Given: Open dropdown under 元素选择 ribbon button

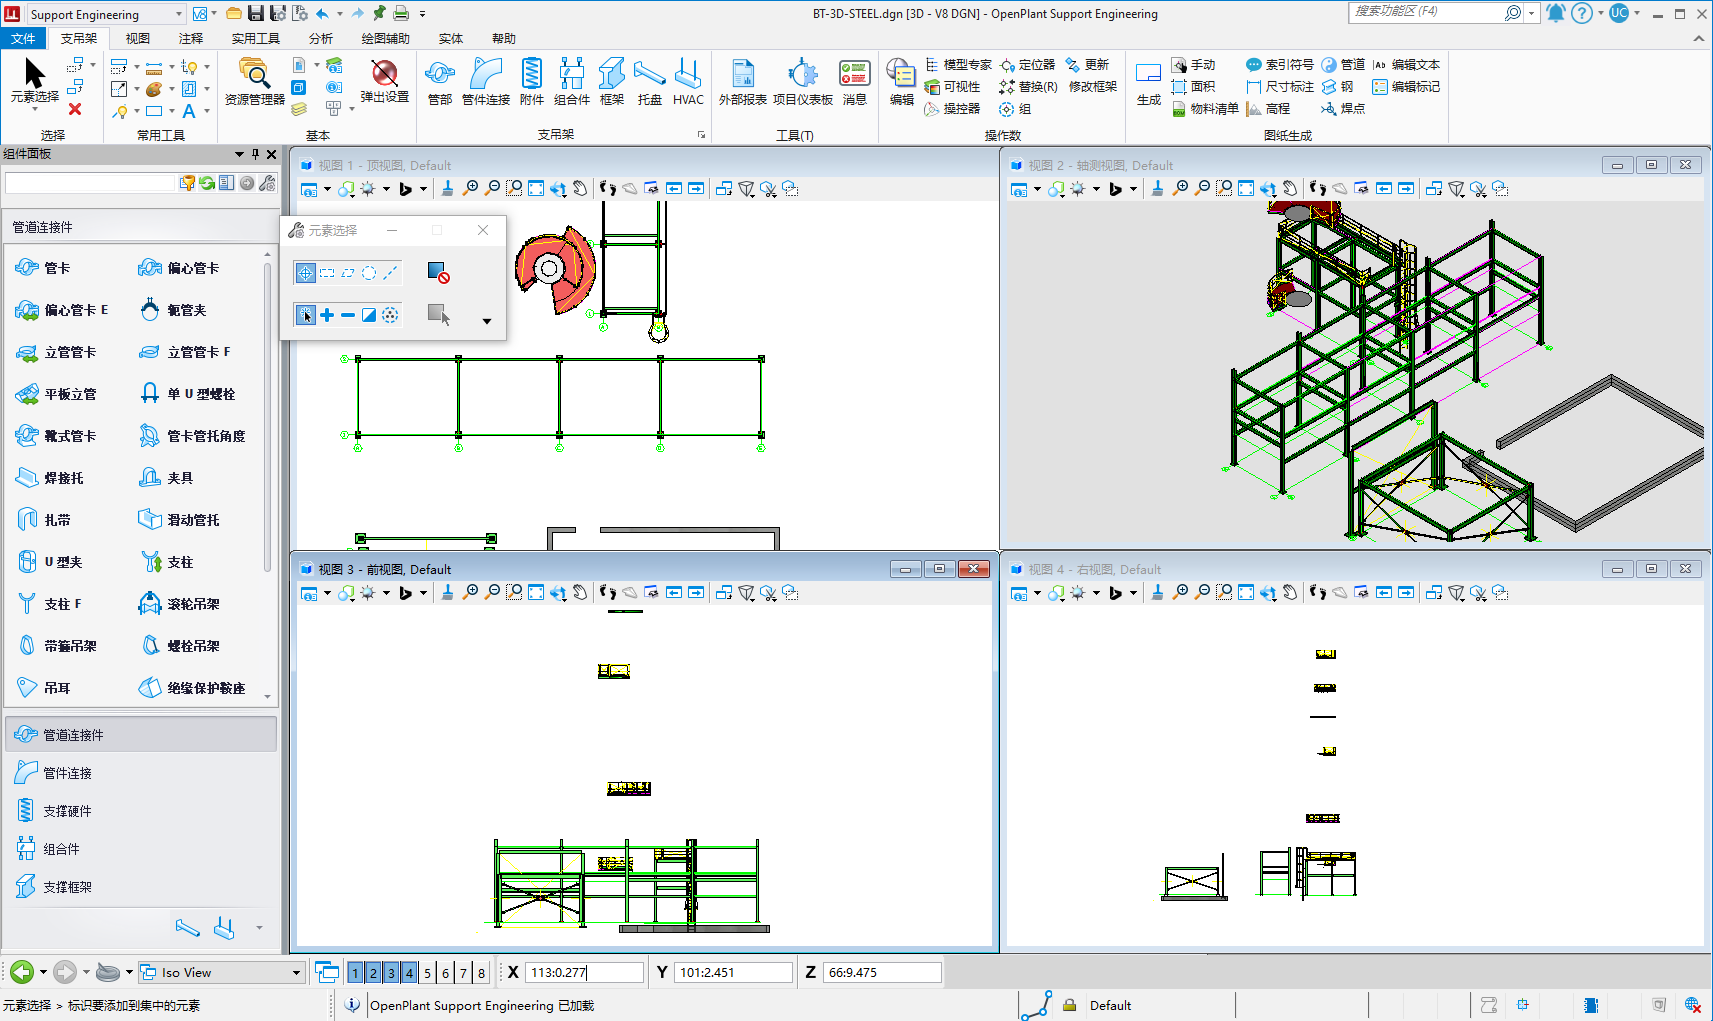Looking at the screenshot, I should (x=34, y=109).
